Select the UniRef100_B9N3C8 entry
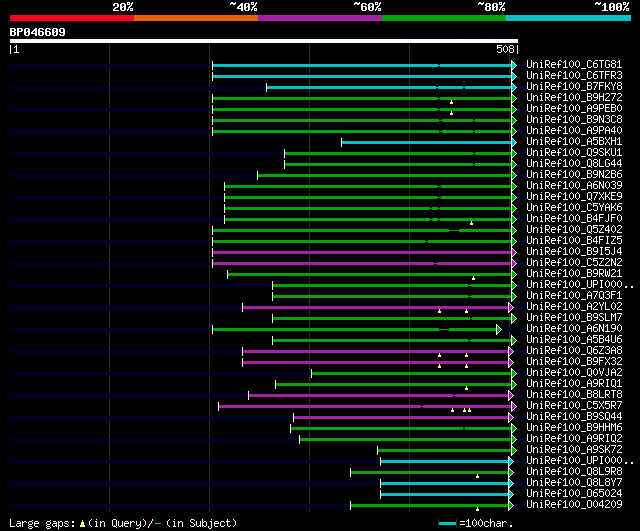The width and height of the screenshot is (640, 531). pyautogui.click(x=574, y=120)
